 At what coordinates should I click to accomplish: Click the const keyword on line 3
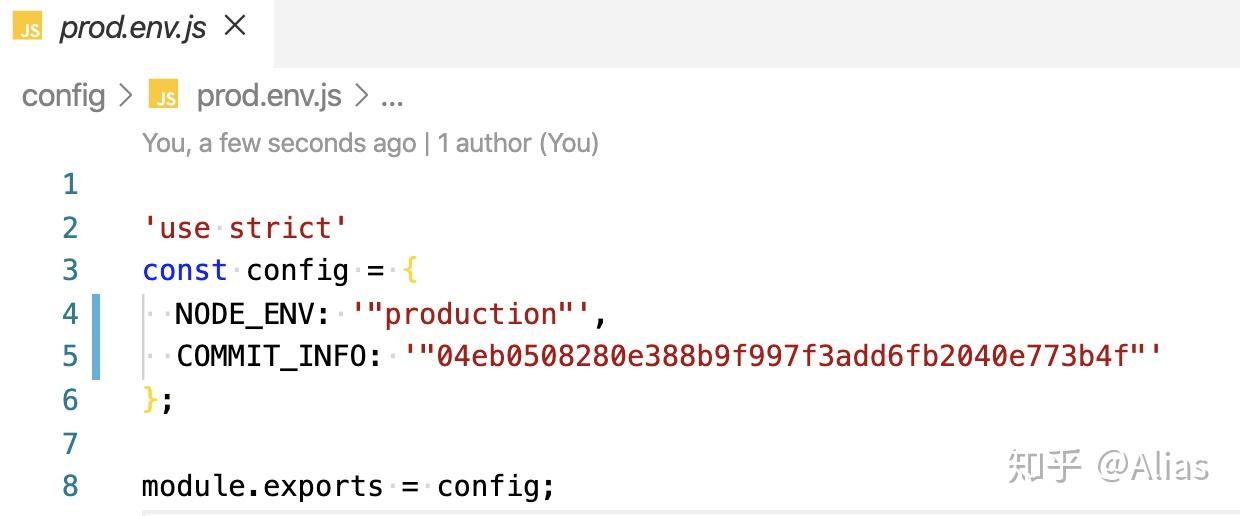185,271
